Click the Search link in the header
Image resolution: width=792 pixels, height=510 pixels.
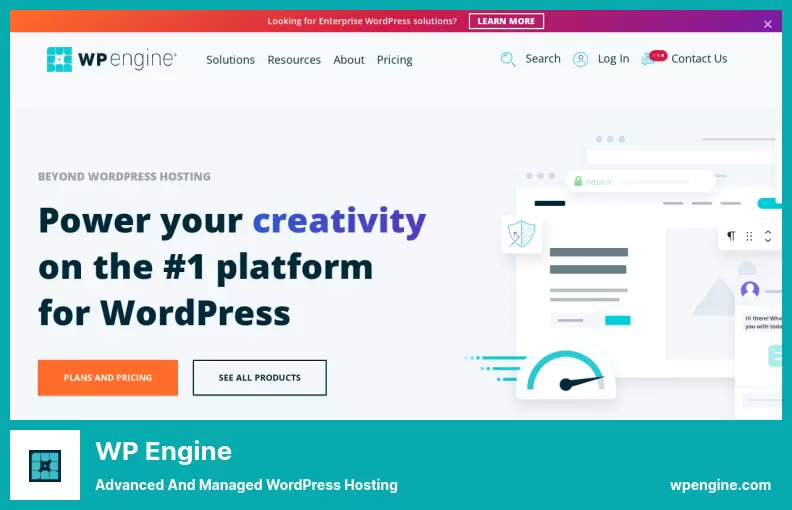click(x=543, y=59)
